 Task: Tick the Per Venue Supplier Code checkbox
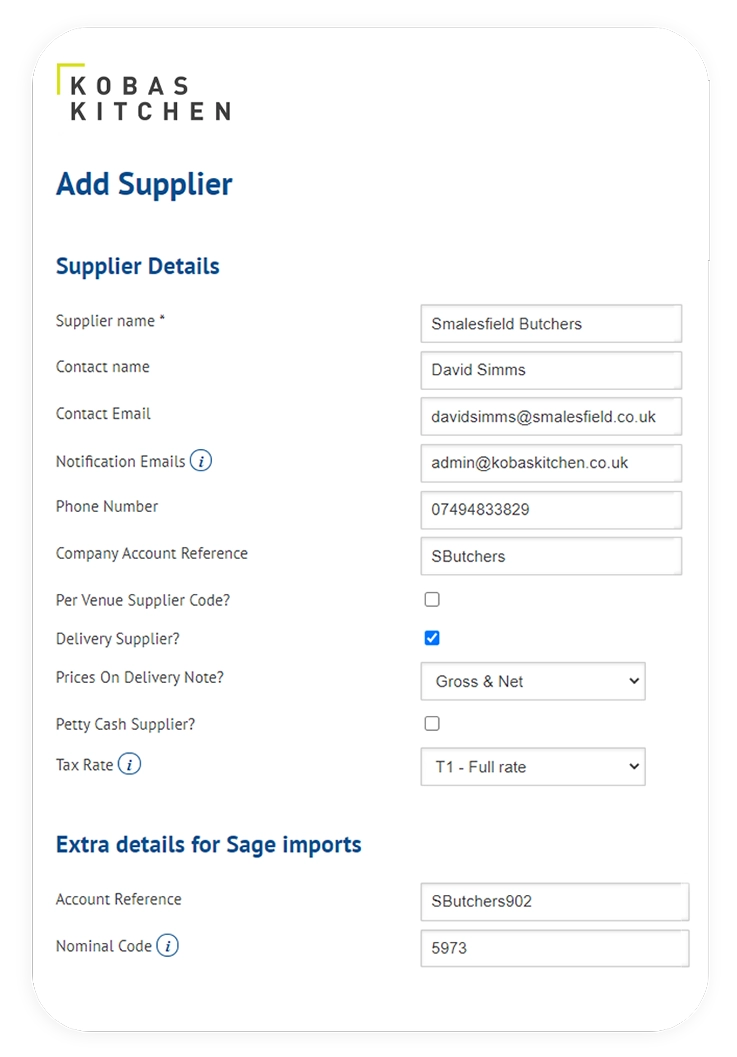432,599
